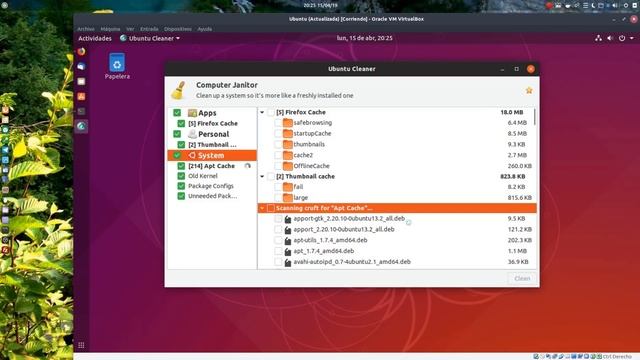Screen dimensions: 640x360
Task: Click the Personal category user icon
Action: tap(192, 134)
